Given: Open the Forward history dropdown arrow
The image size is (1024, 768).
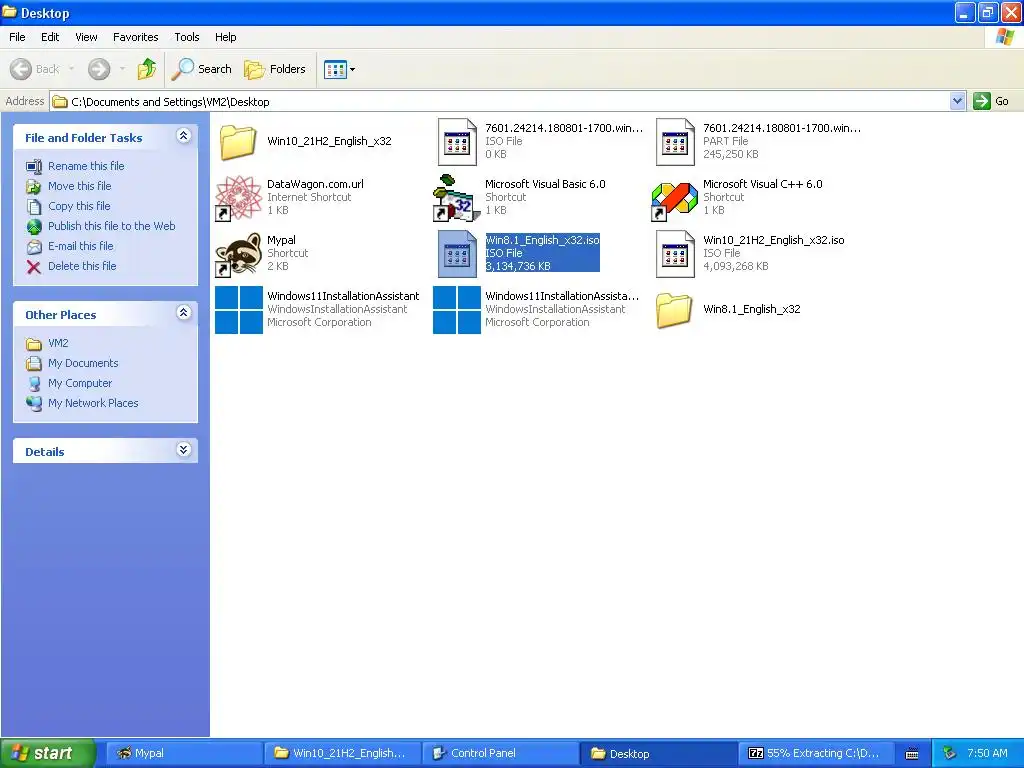Looking at the screenshot, I should point(122,69).
